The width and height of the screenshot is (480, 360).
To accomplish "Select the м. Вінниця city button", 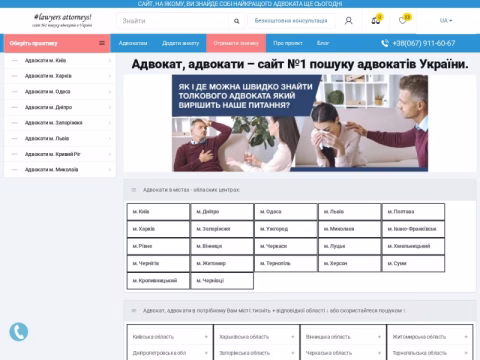I will pyautogui.click(x=222, y=246).
